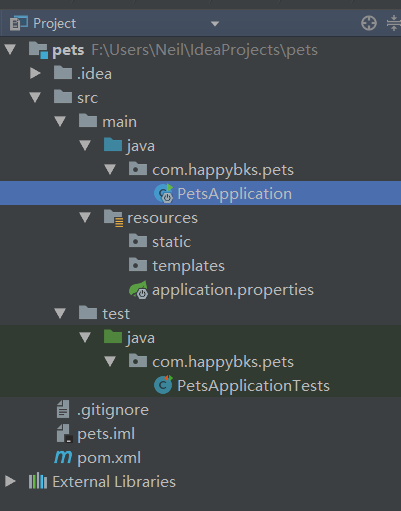
Task: Click the External Libraries bars icon
Action: [38, 481]
